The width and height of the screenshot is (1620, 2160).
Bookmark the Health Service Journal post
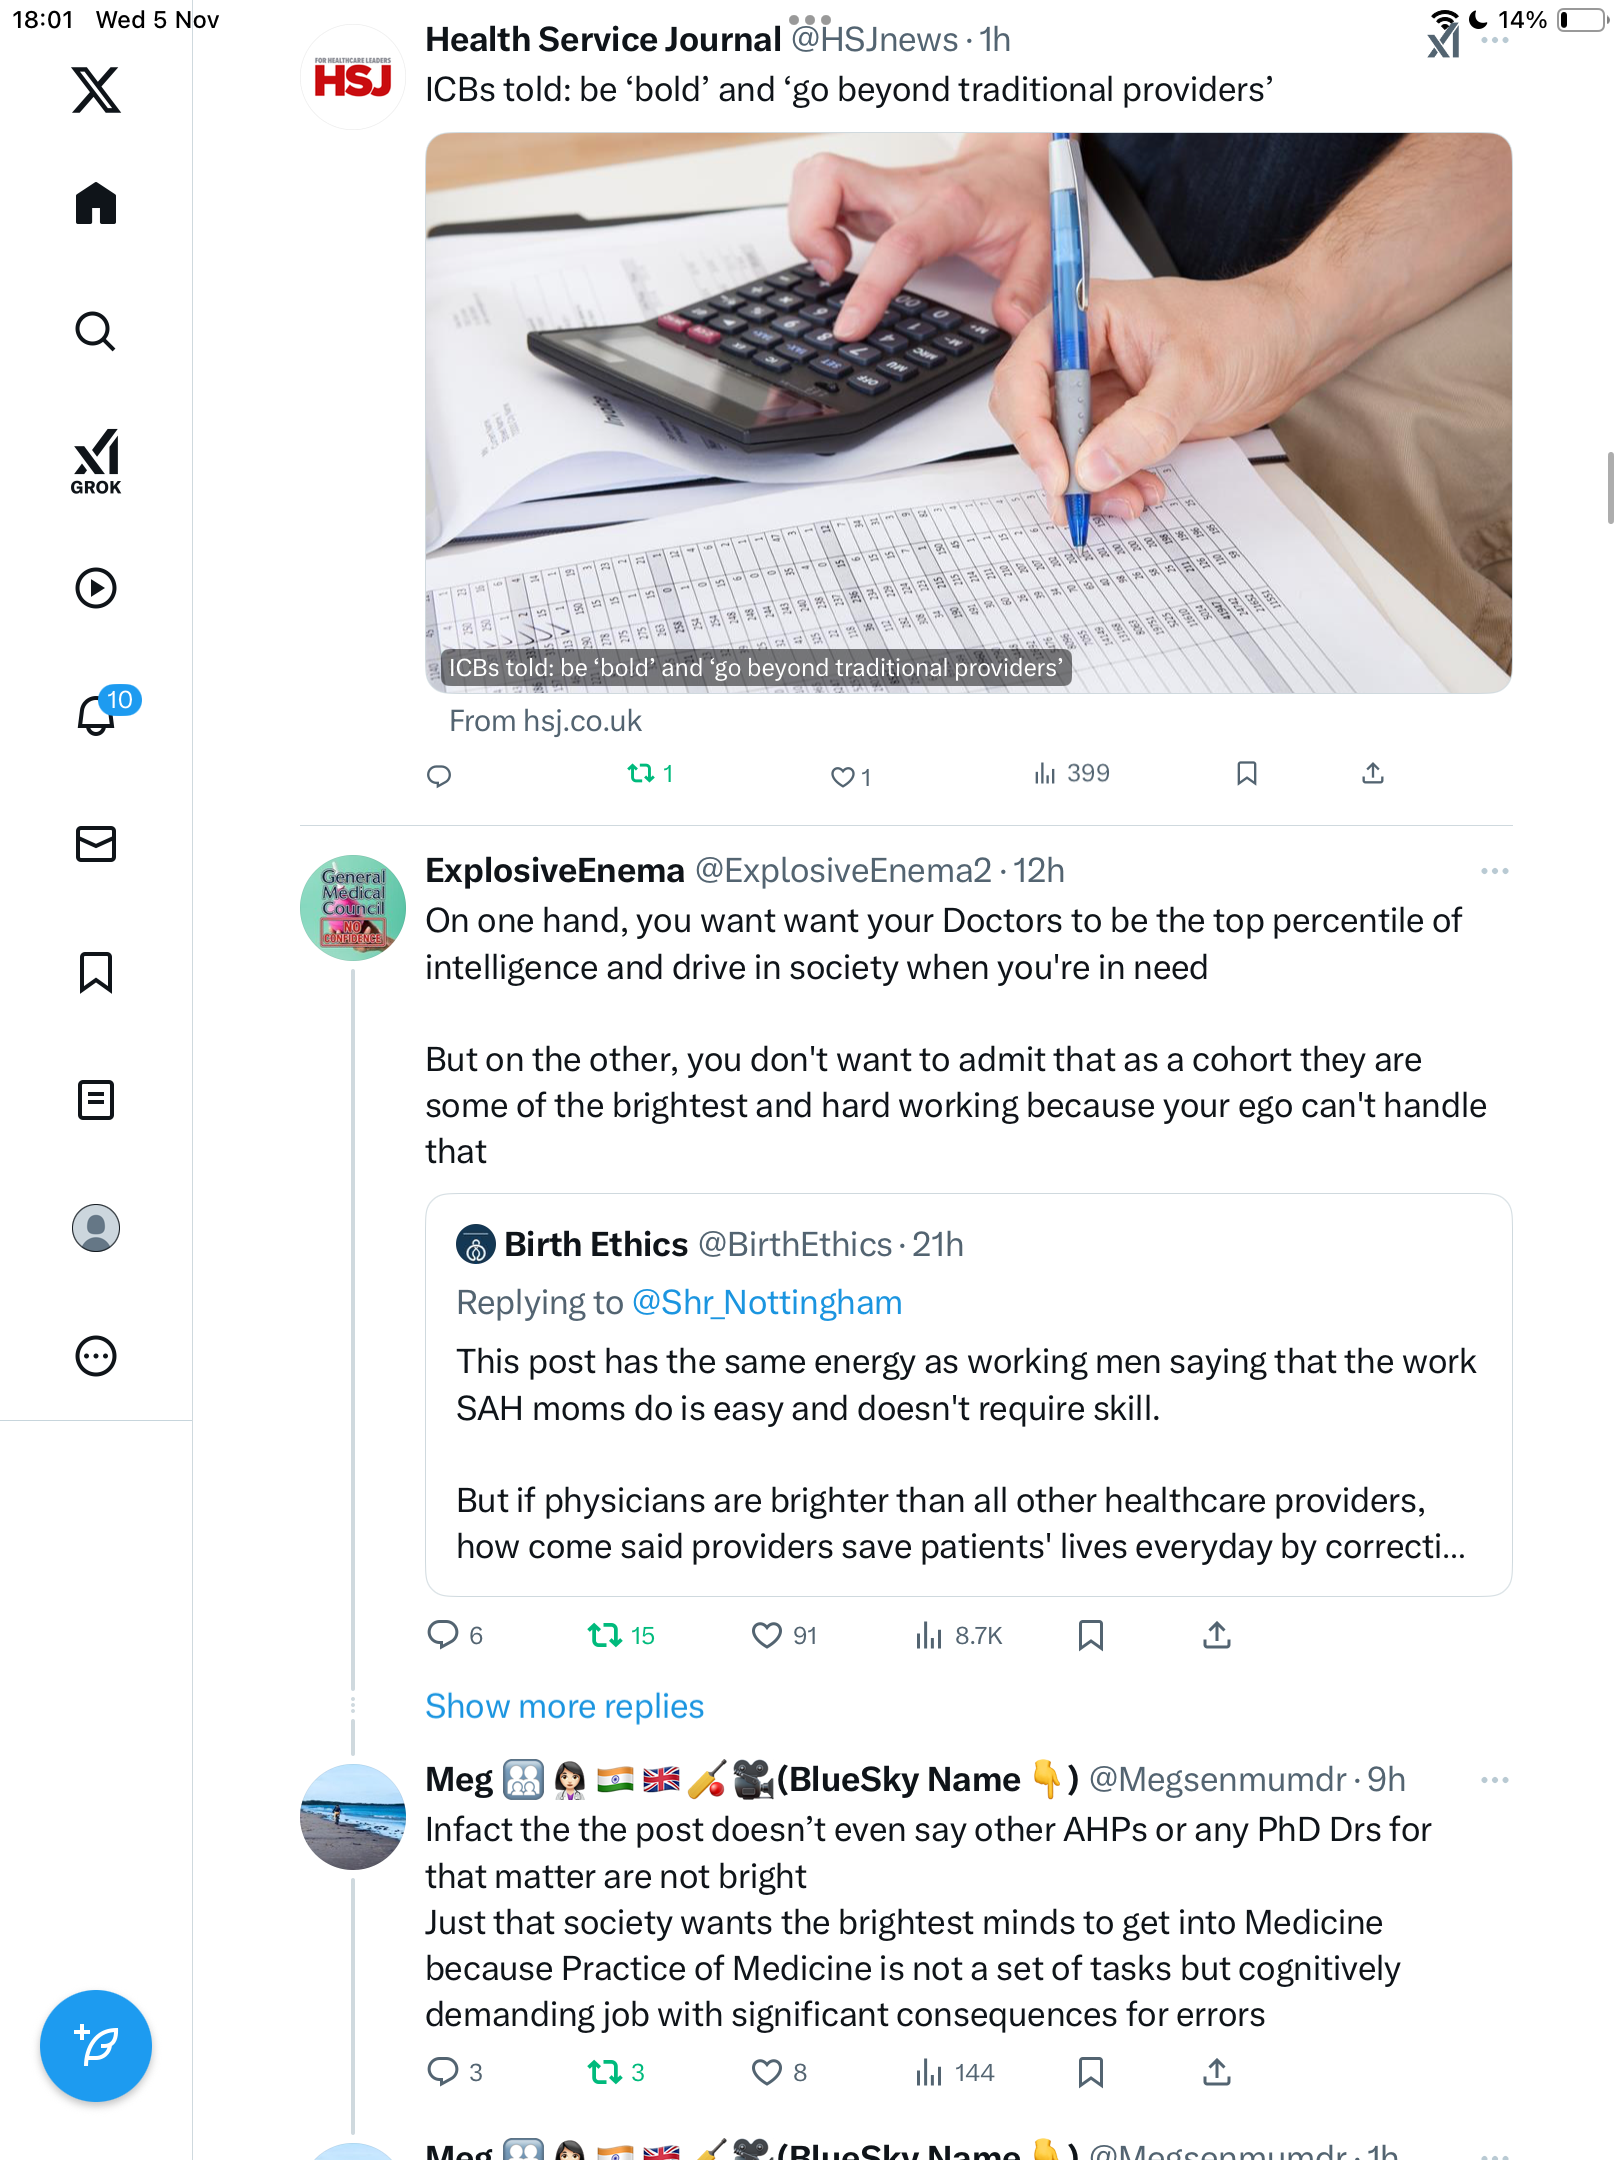coord(1246,773)
